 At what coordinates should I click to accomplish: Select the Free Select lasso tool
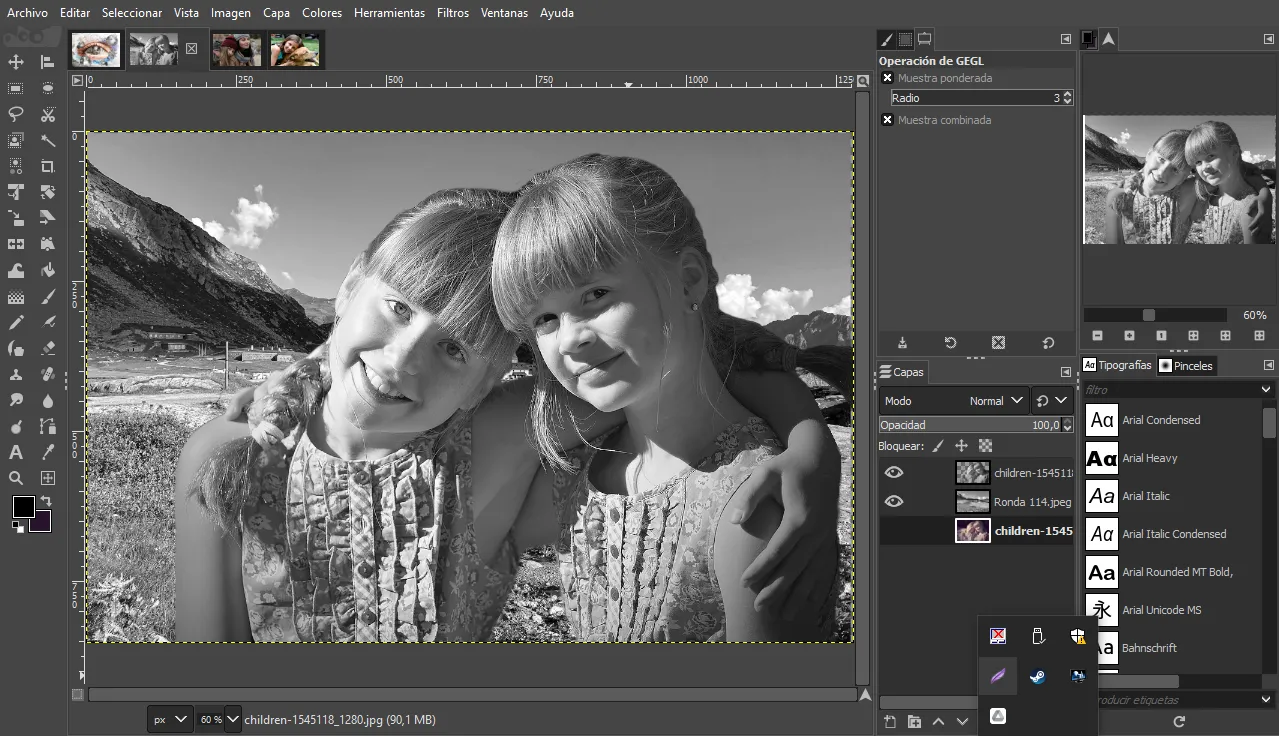[16, 114]
